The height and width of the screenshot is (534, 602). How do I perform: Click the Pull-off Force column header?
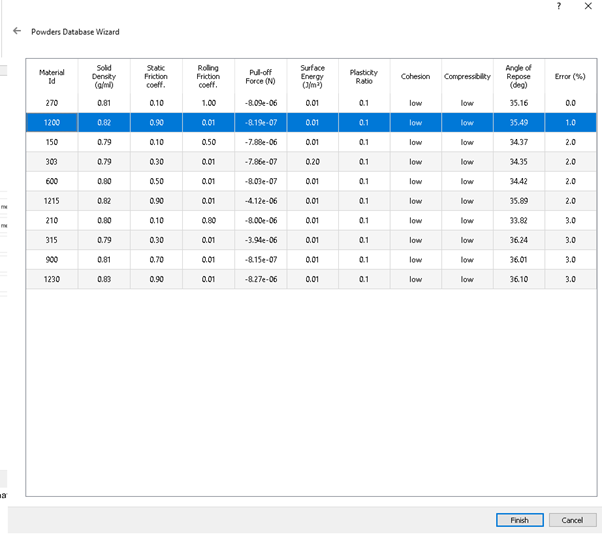(x=260, y=76)
